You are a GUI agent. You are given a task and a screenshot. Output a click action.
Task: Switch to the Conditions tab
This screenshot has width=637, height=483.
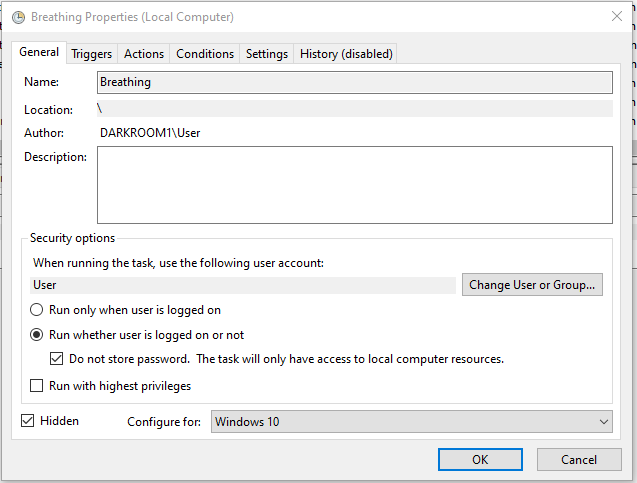pyautogui.click(x=205, y=54)
